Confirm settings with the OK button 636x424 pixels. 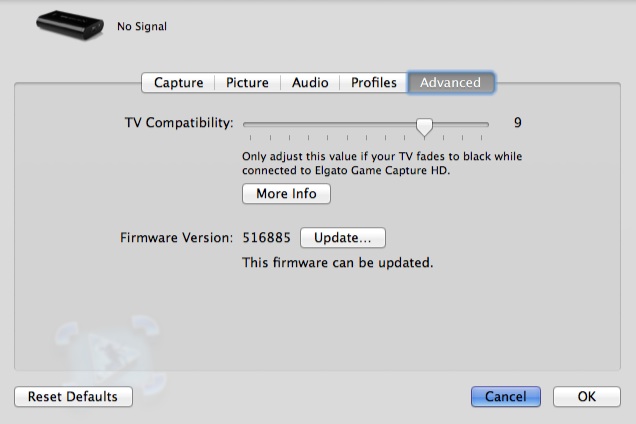(587, 397)
